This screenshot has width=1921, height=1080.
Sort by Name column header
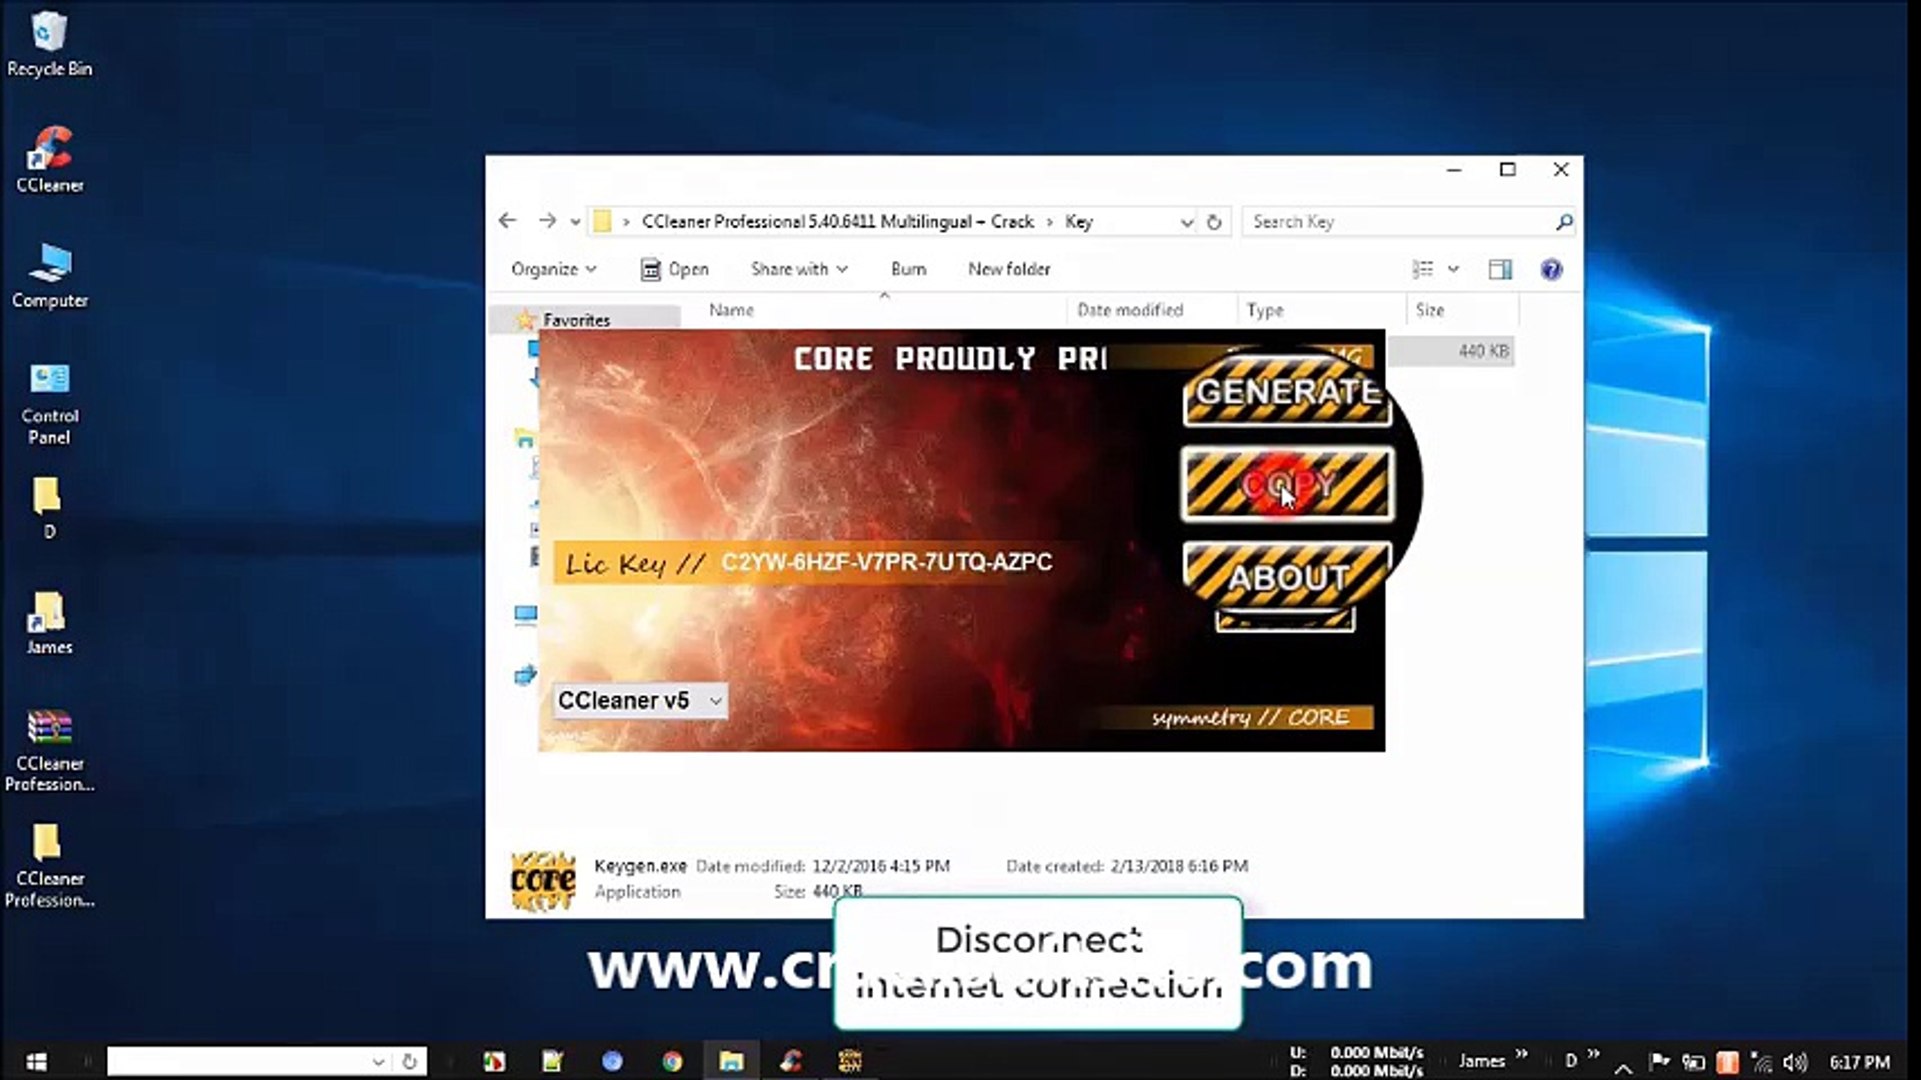pos(884,310)
